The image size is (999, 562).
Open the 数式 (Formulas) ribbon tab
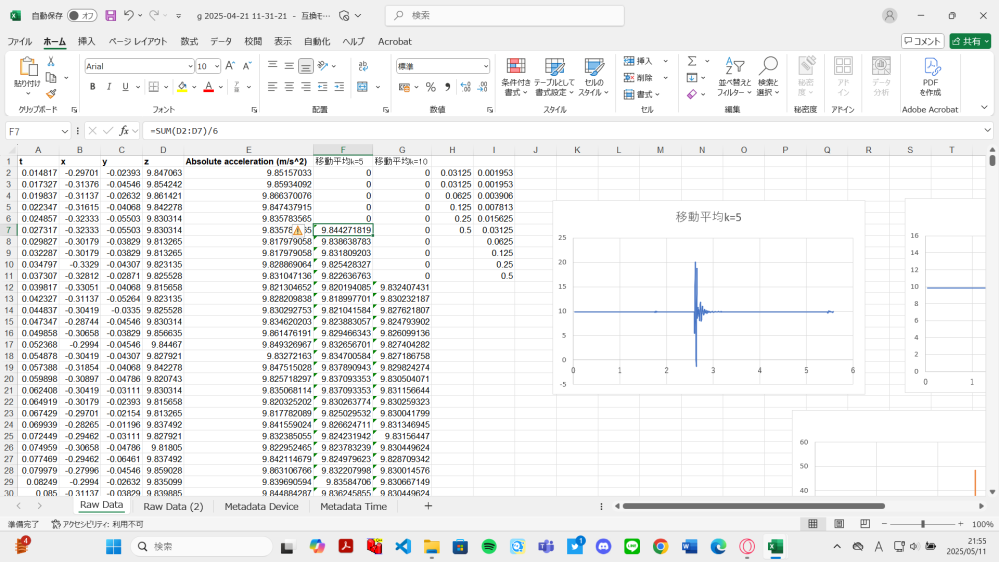[189, 41]
